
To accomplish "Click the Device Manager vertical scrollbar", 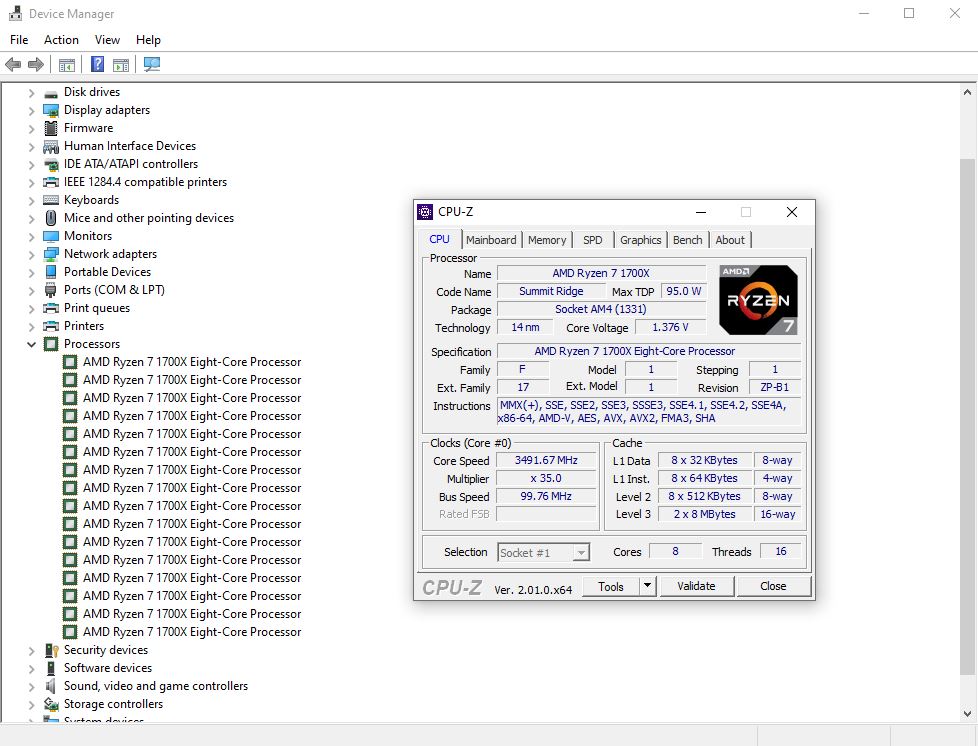I will (968, 400).
